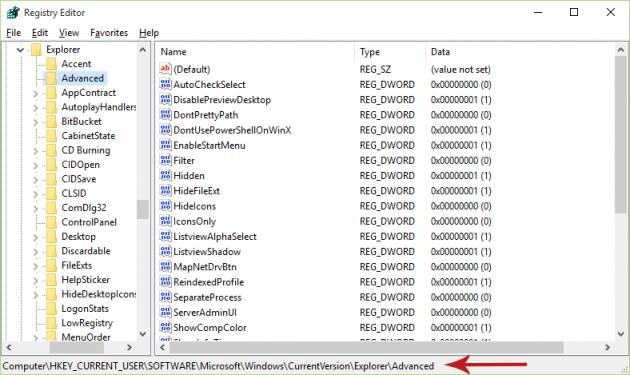Click the REG_SZ type cell of (Default)

tap(375, 70)
